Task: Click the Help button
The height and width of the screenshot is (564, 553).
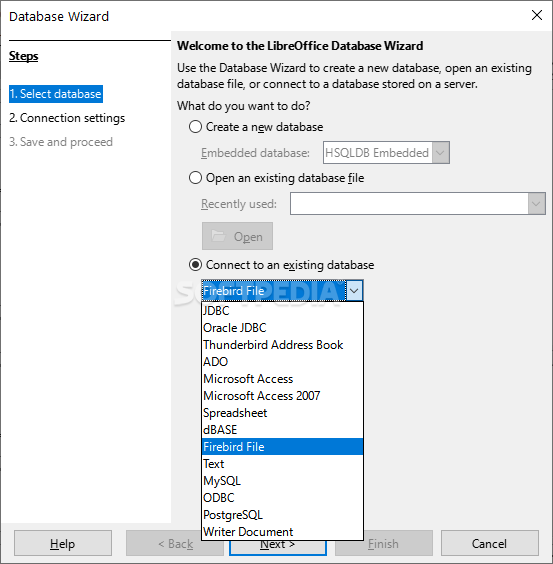Action: coord(63,543)
